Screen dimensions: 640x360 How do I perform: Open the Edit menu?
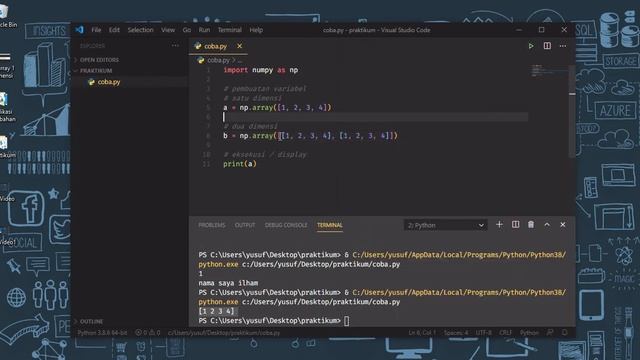[x=114, y=30]
